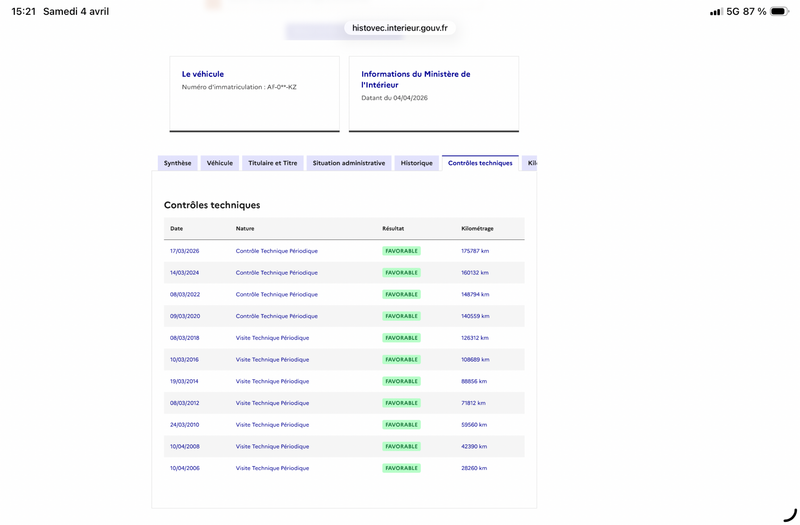Viewport: 800px width, 525px height.
Task: Click Visite Technique Périodique on the 08/03/2018 row
Action: [272, 338]
